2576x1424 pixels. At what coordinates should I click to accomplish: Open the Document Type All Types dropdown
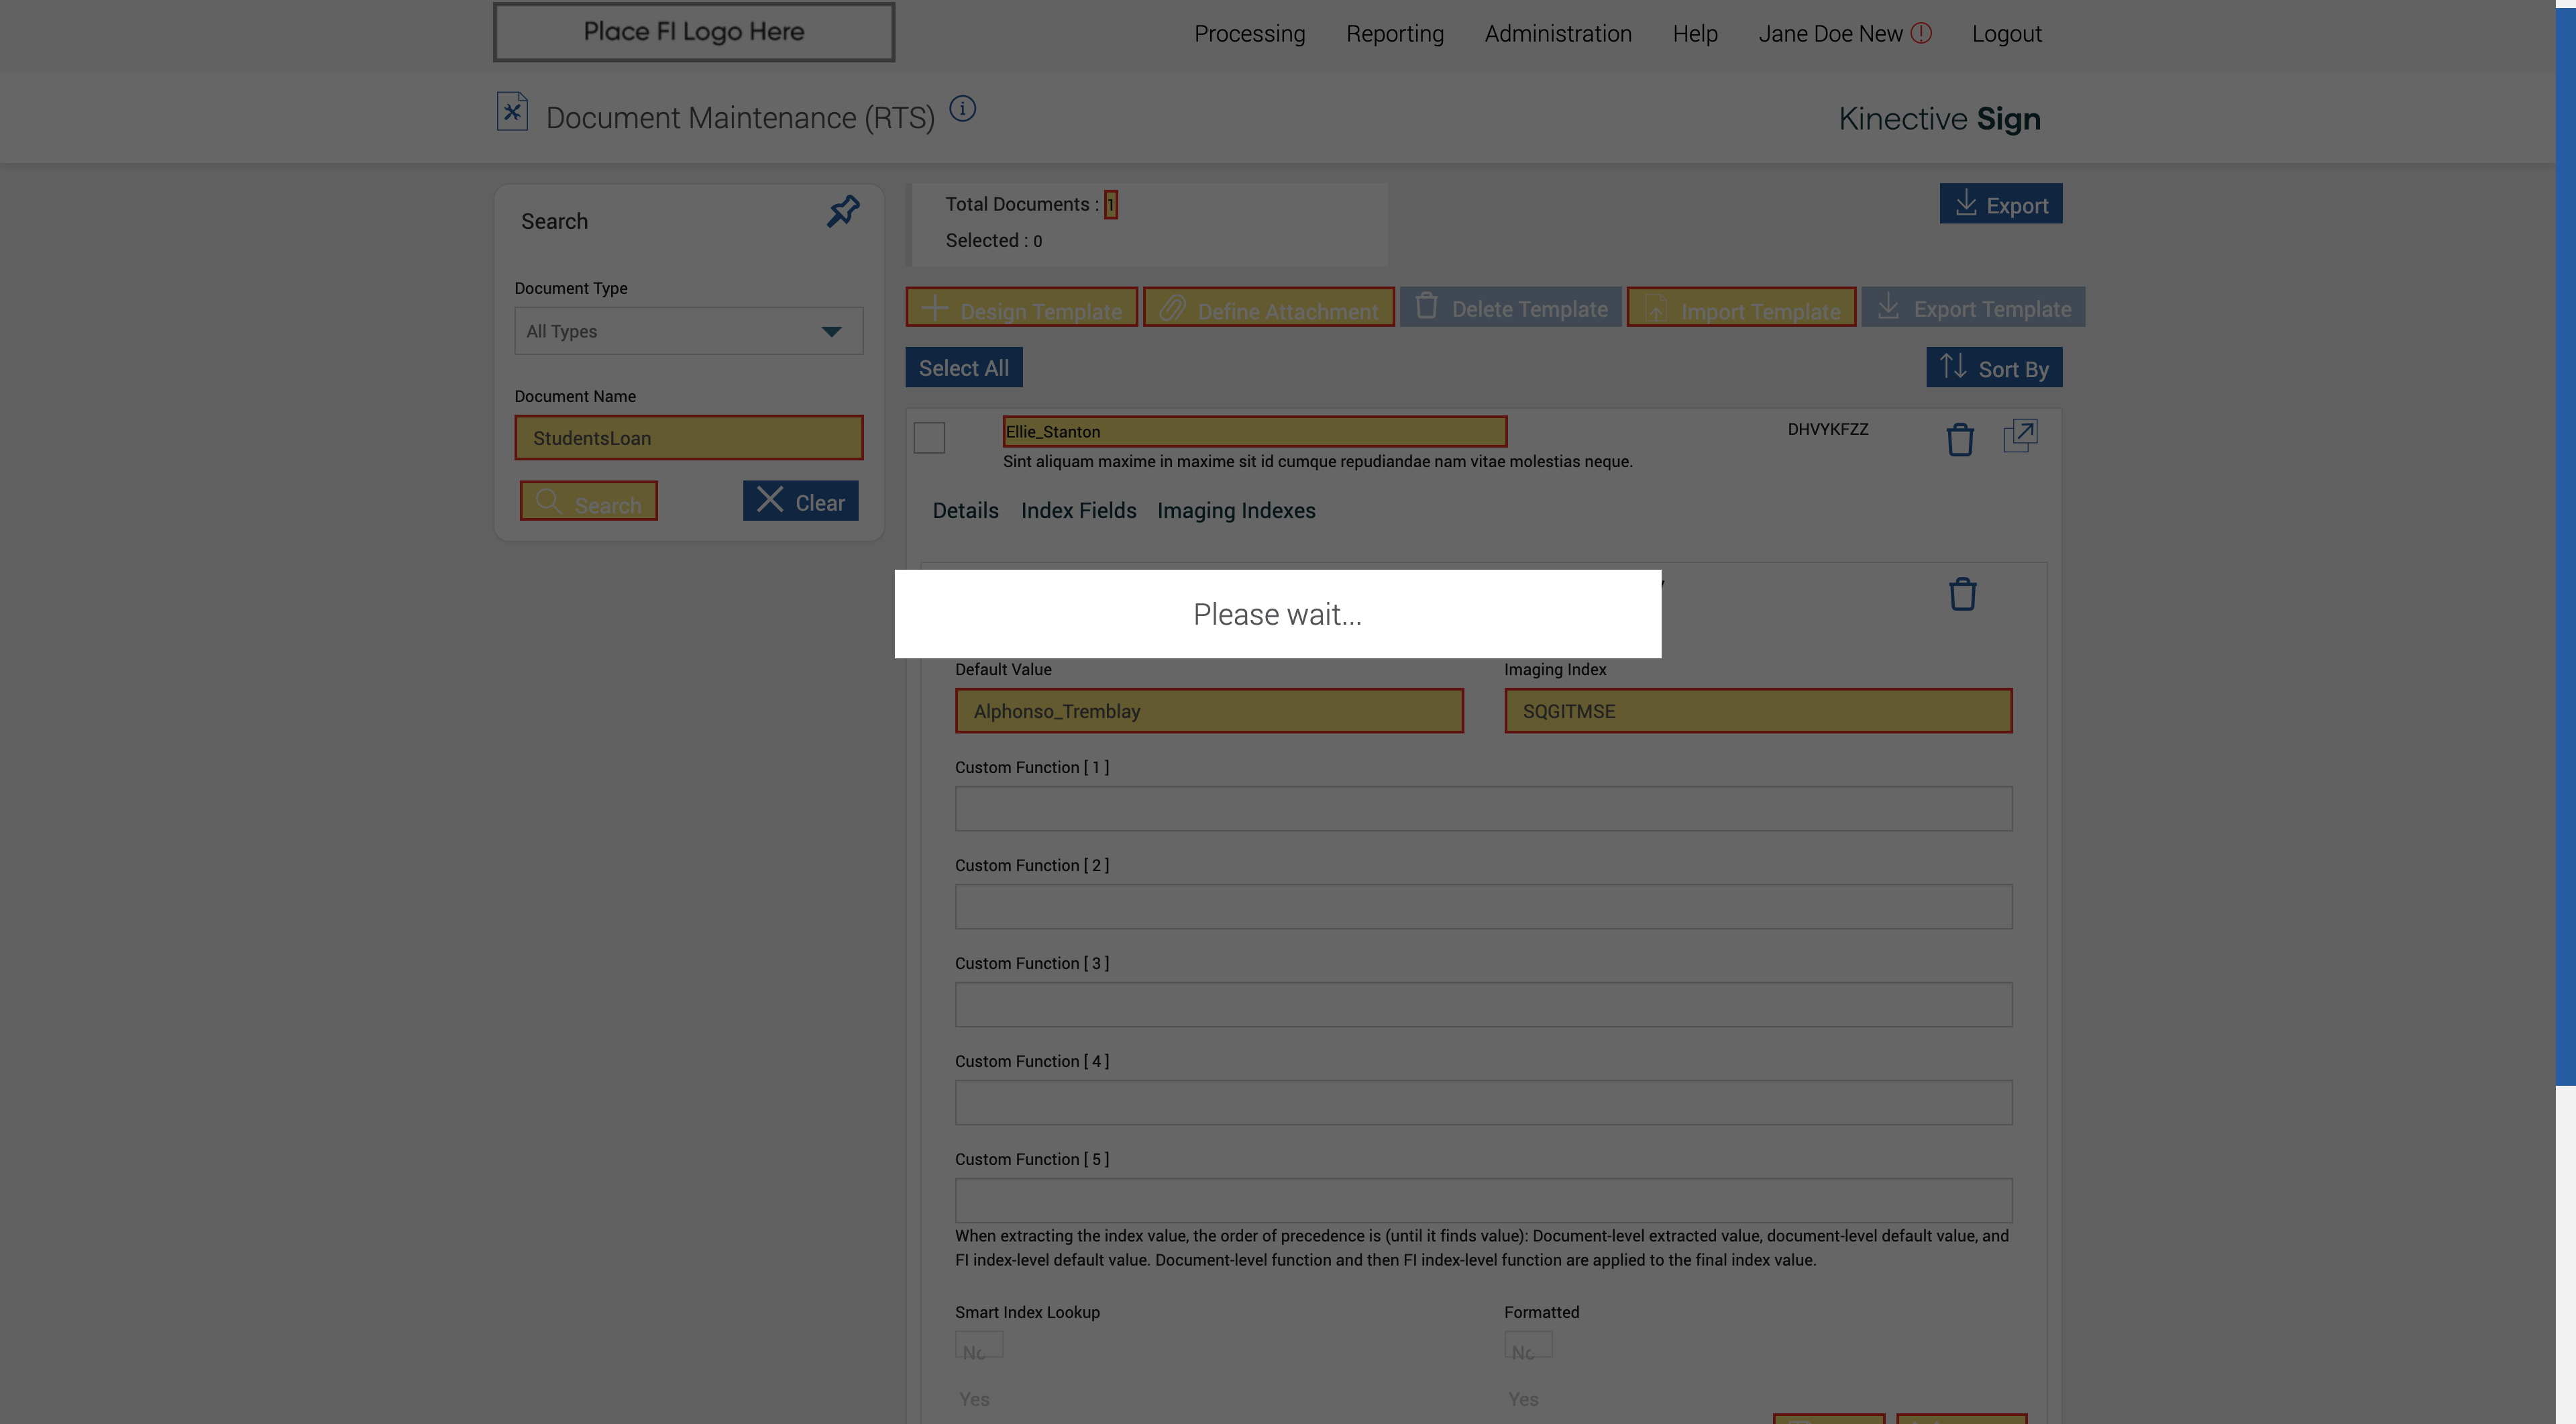tap(688, 331)
